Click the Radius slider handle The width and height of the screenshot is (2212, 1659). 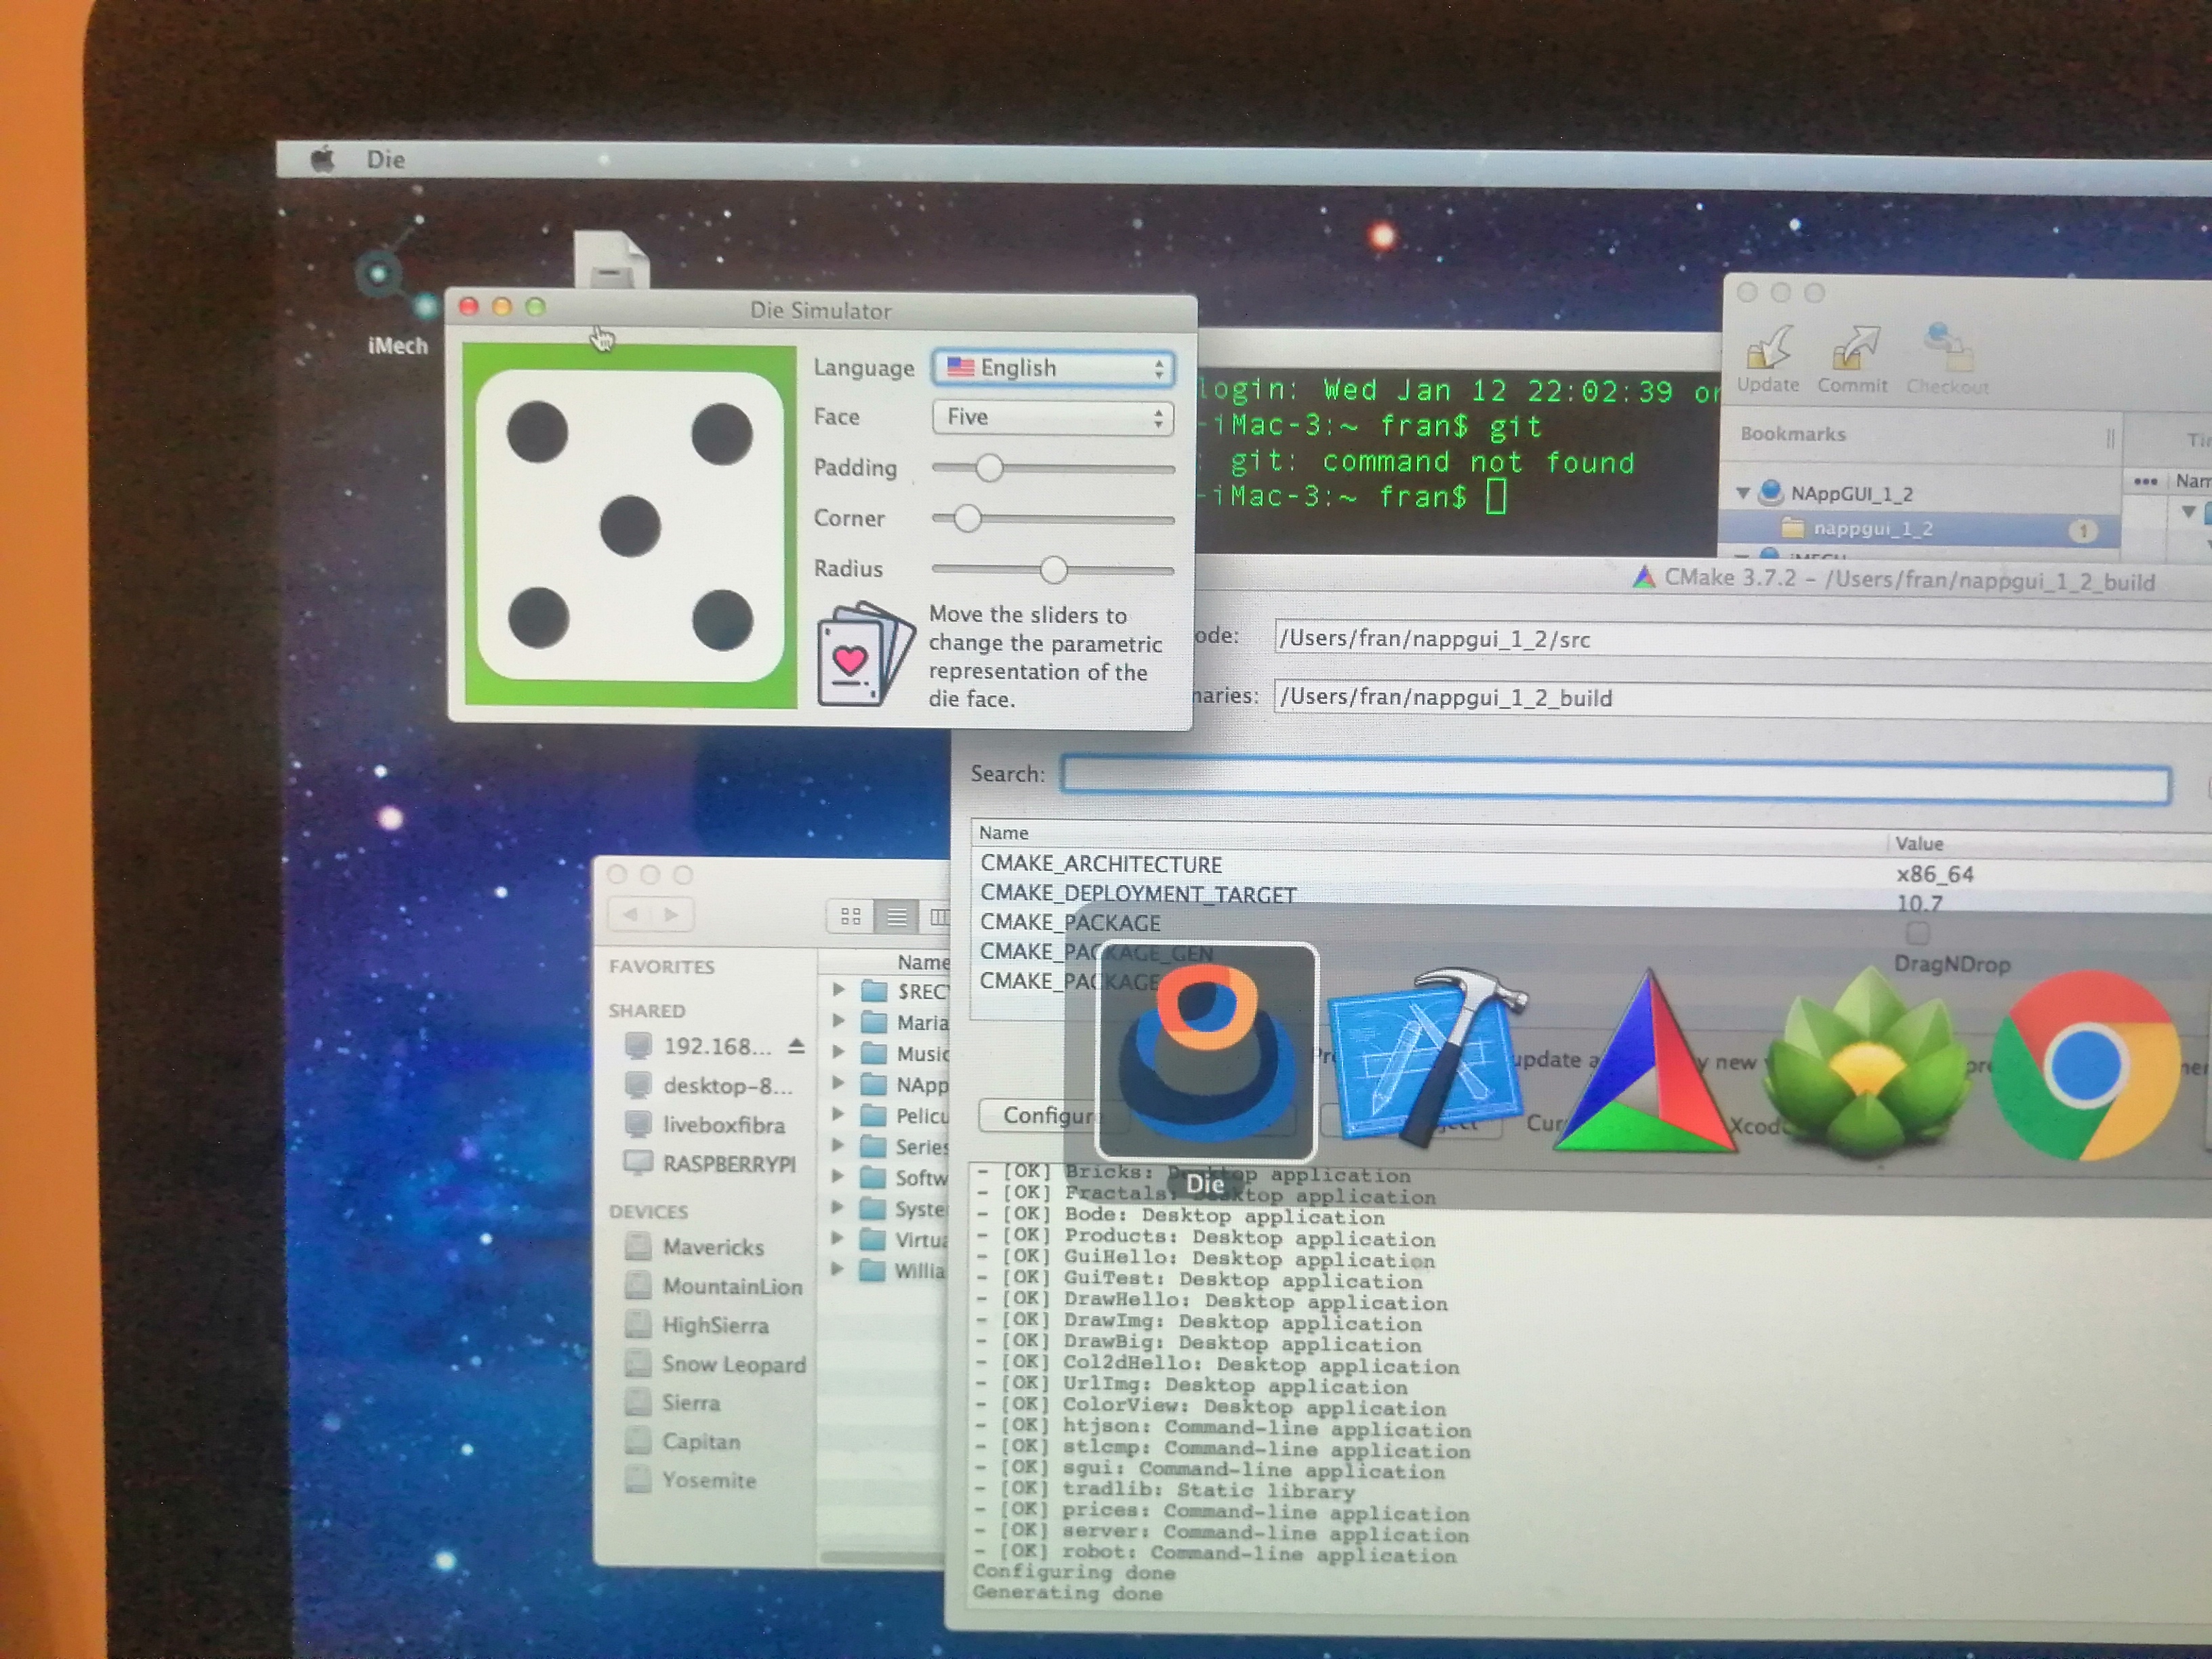click(1053, 570)
